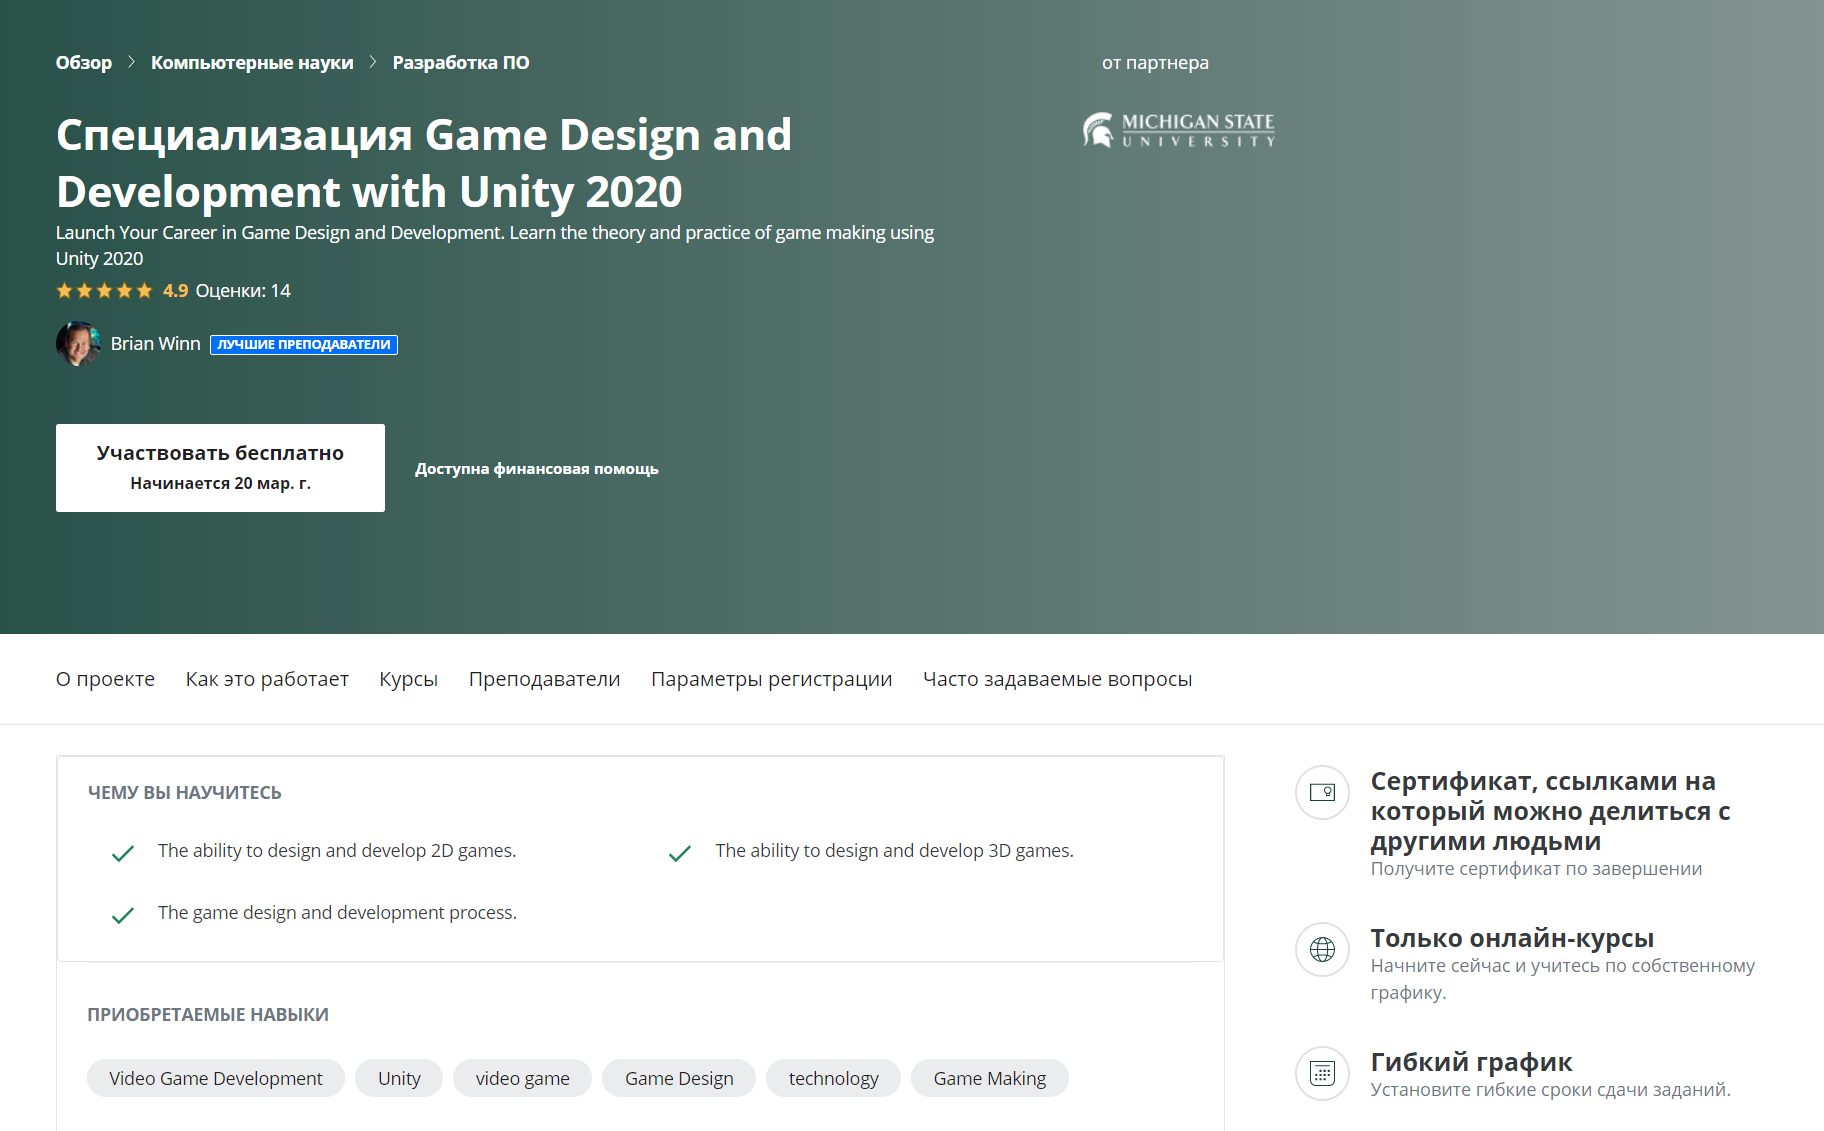Image resolution: width=1824 pixels, height=1131 pixels.
Task: Select the Game Design skill tag
Action: click(x=679, y=1078)
